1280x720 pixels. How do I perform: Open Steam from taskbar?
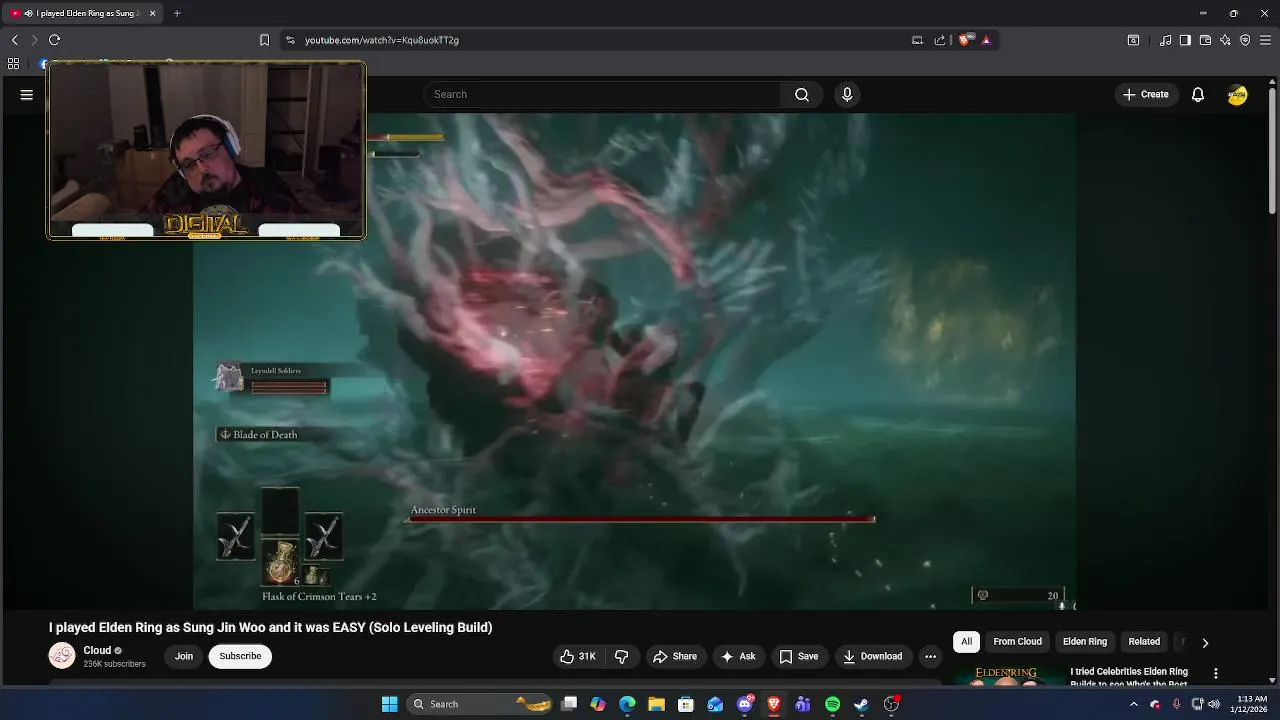click(x=861, y=704)
